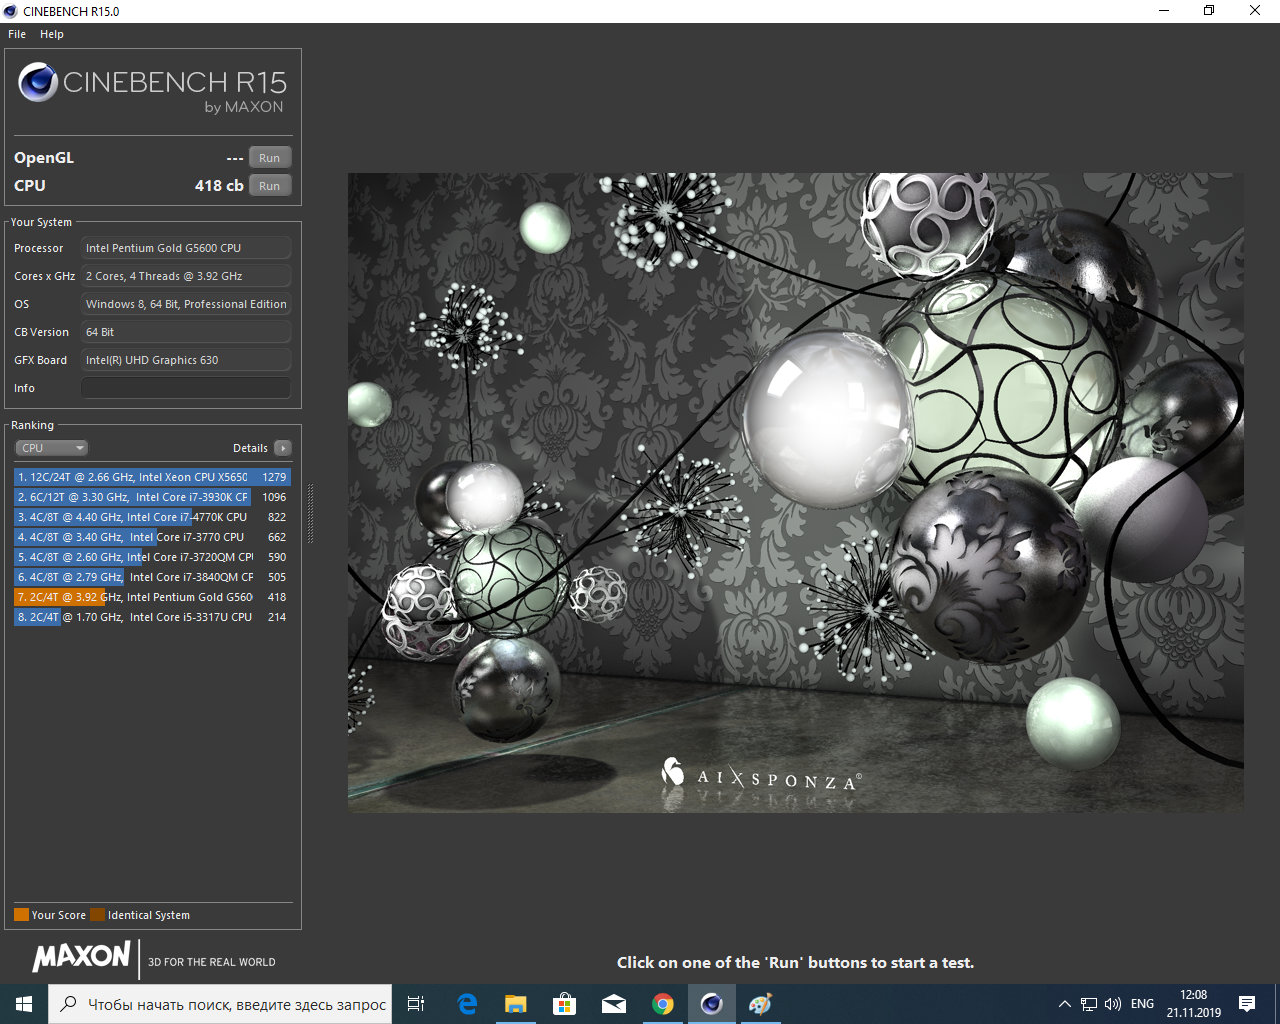The height and width of the screenshot is (1024, 1280).
Task: Click the rendered benchmark scene image
Action: pos(796,492)
